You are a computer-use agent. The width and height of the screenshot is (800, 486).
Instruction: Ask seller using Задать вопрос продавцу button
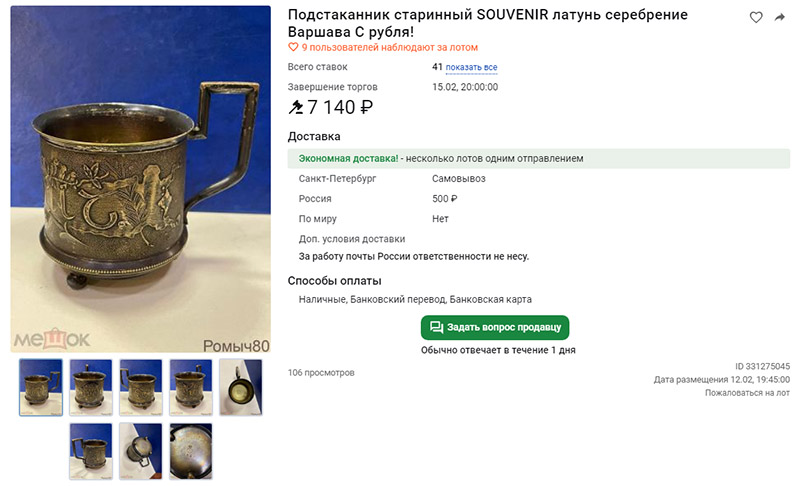tap(495, 327)
